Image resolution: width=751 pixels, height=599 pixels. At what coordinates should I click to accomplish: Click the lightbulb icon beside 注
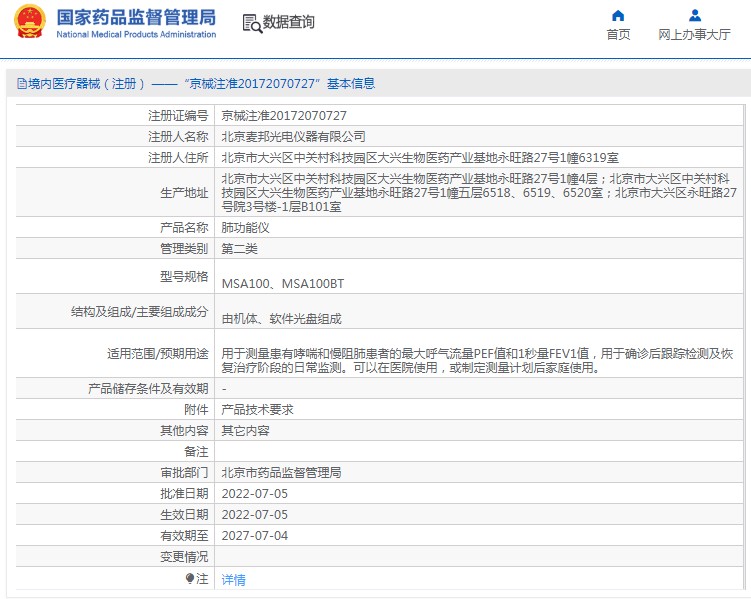point(190,579)
